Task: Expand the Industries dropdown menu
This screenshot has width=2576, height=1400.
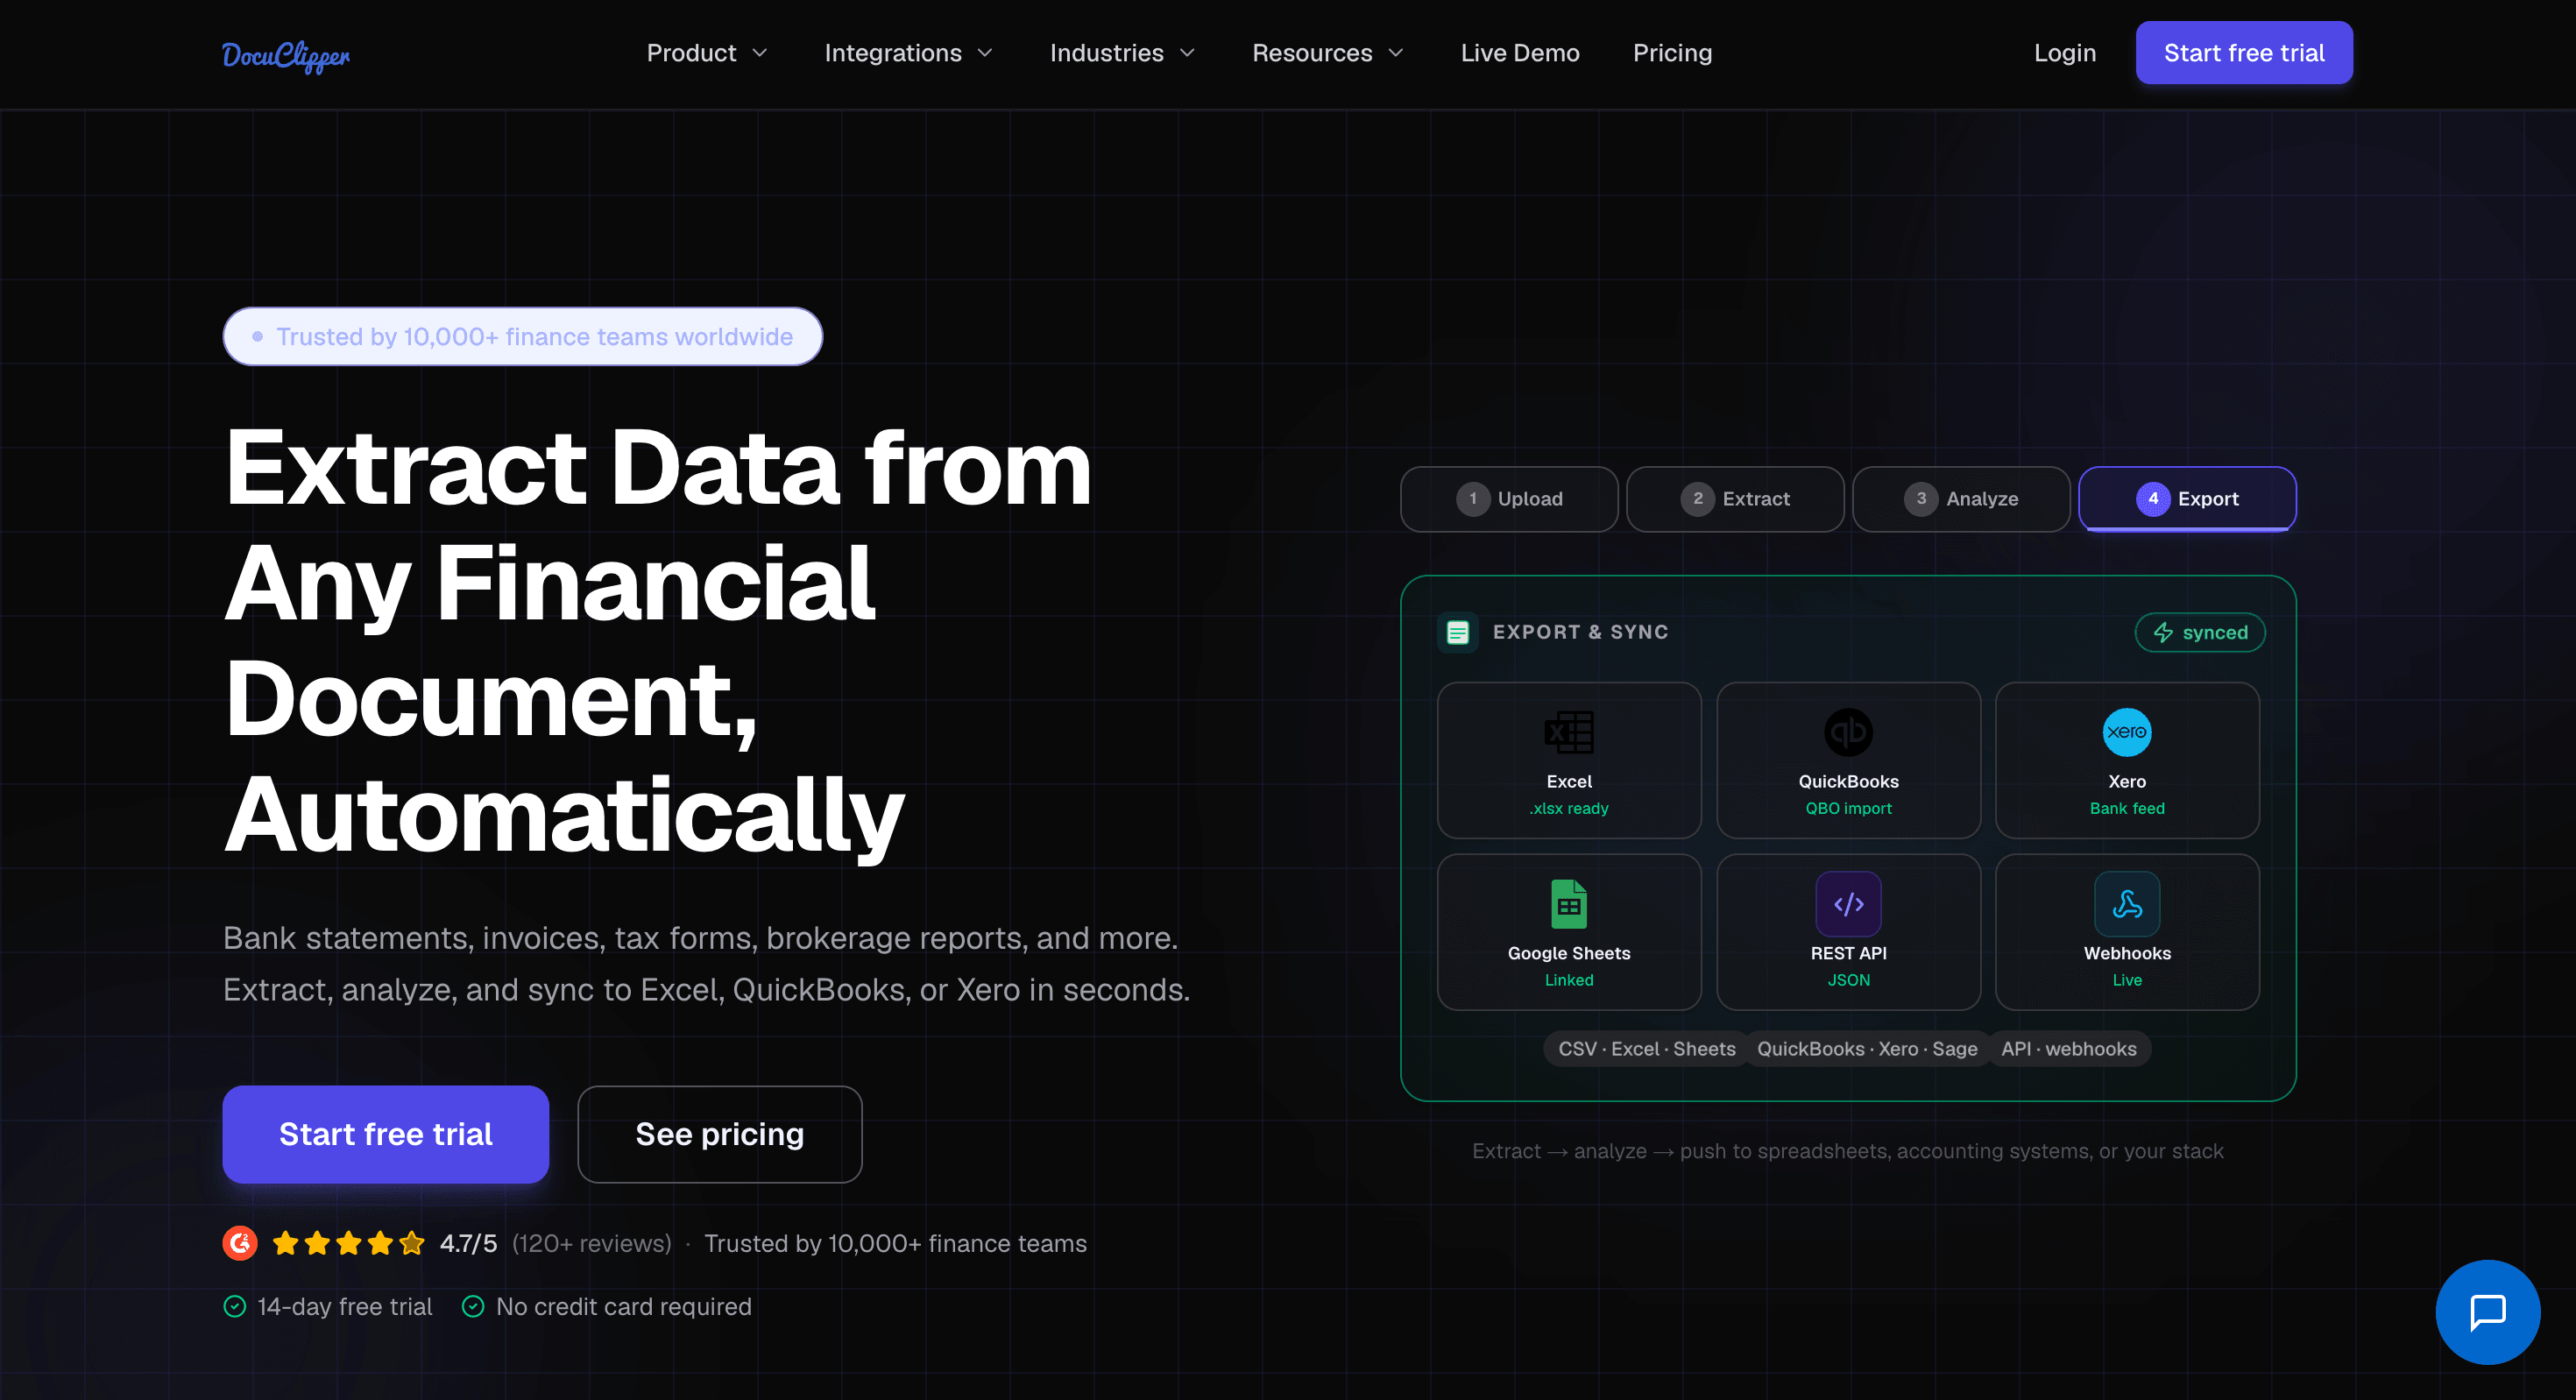Action: point(1122,53)
